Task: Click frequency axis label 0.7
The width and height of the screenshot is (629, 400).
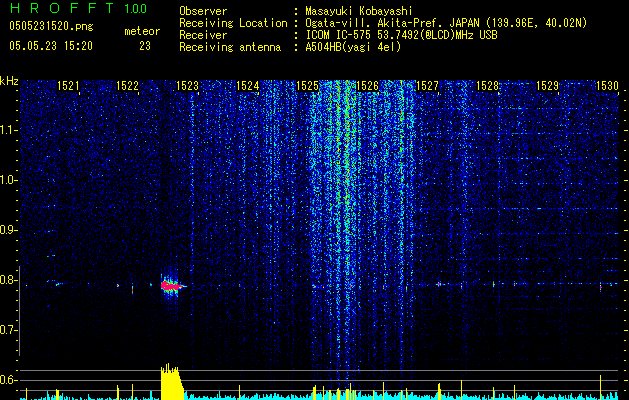Action: (x=8, y=330)
